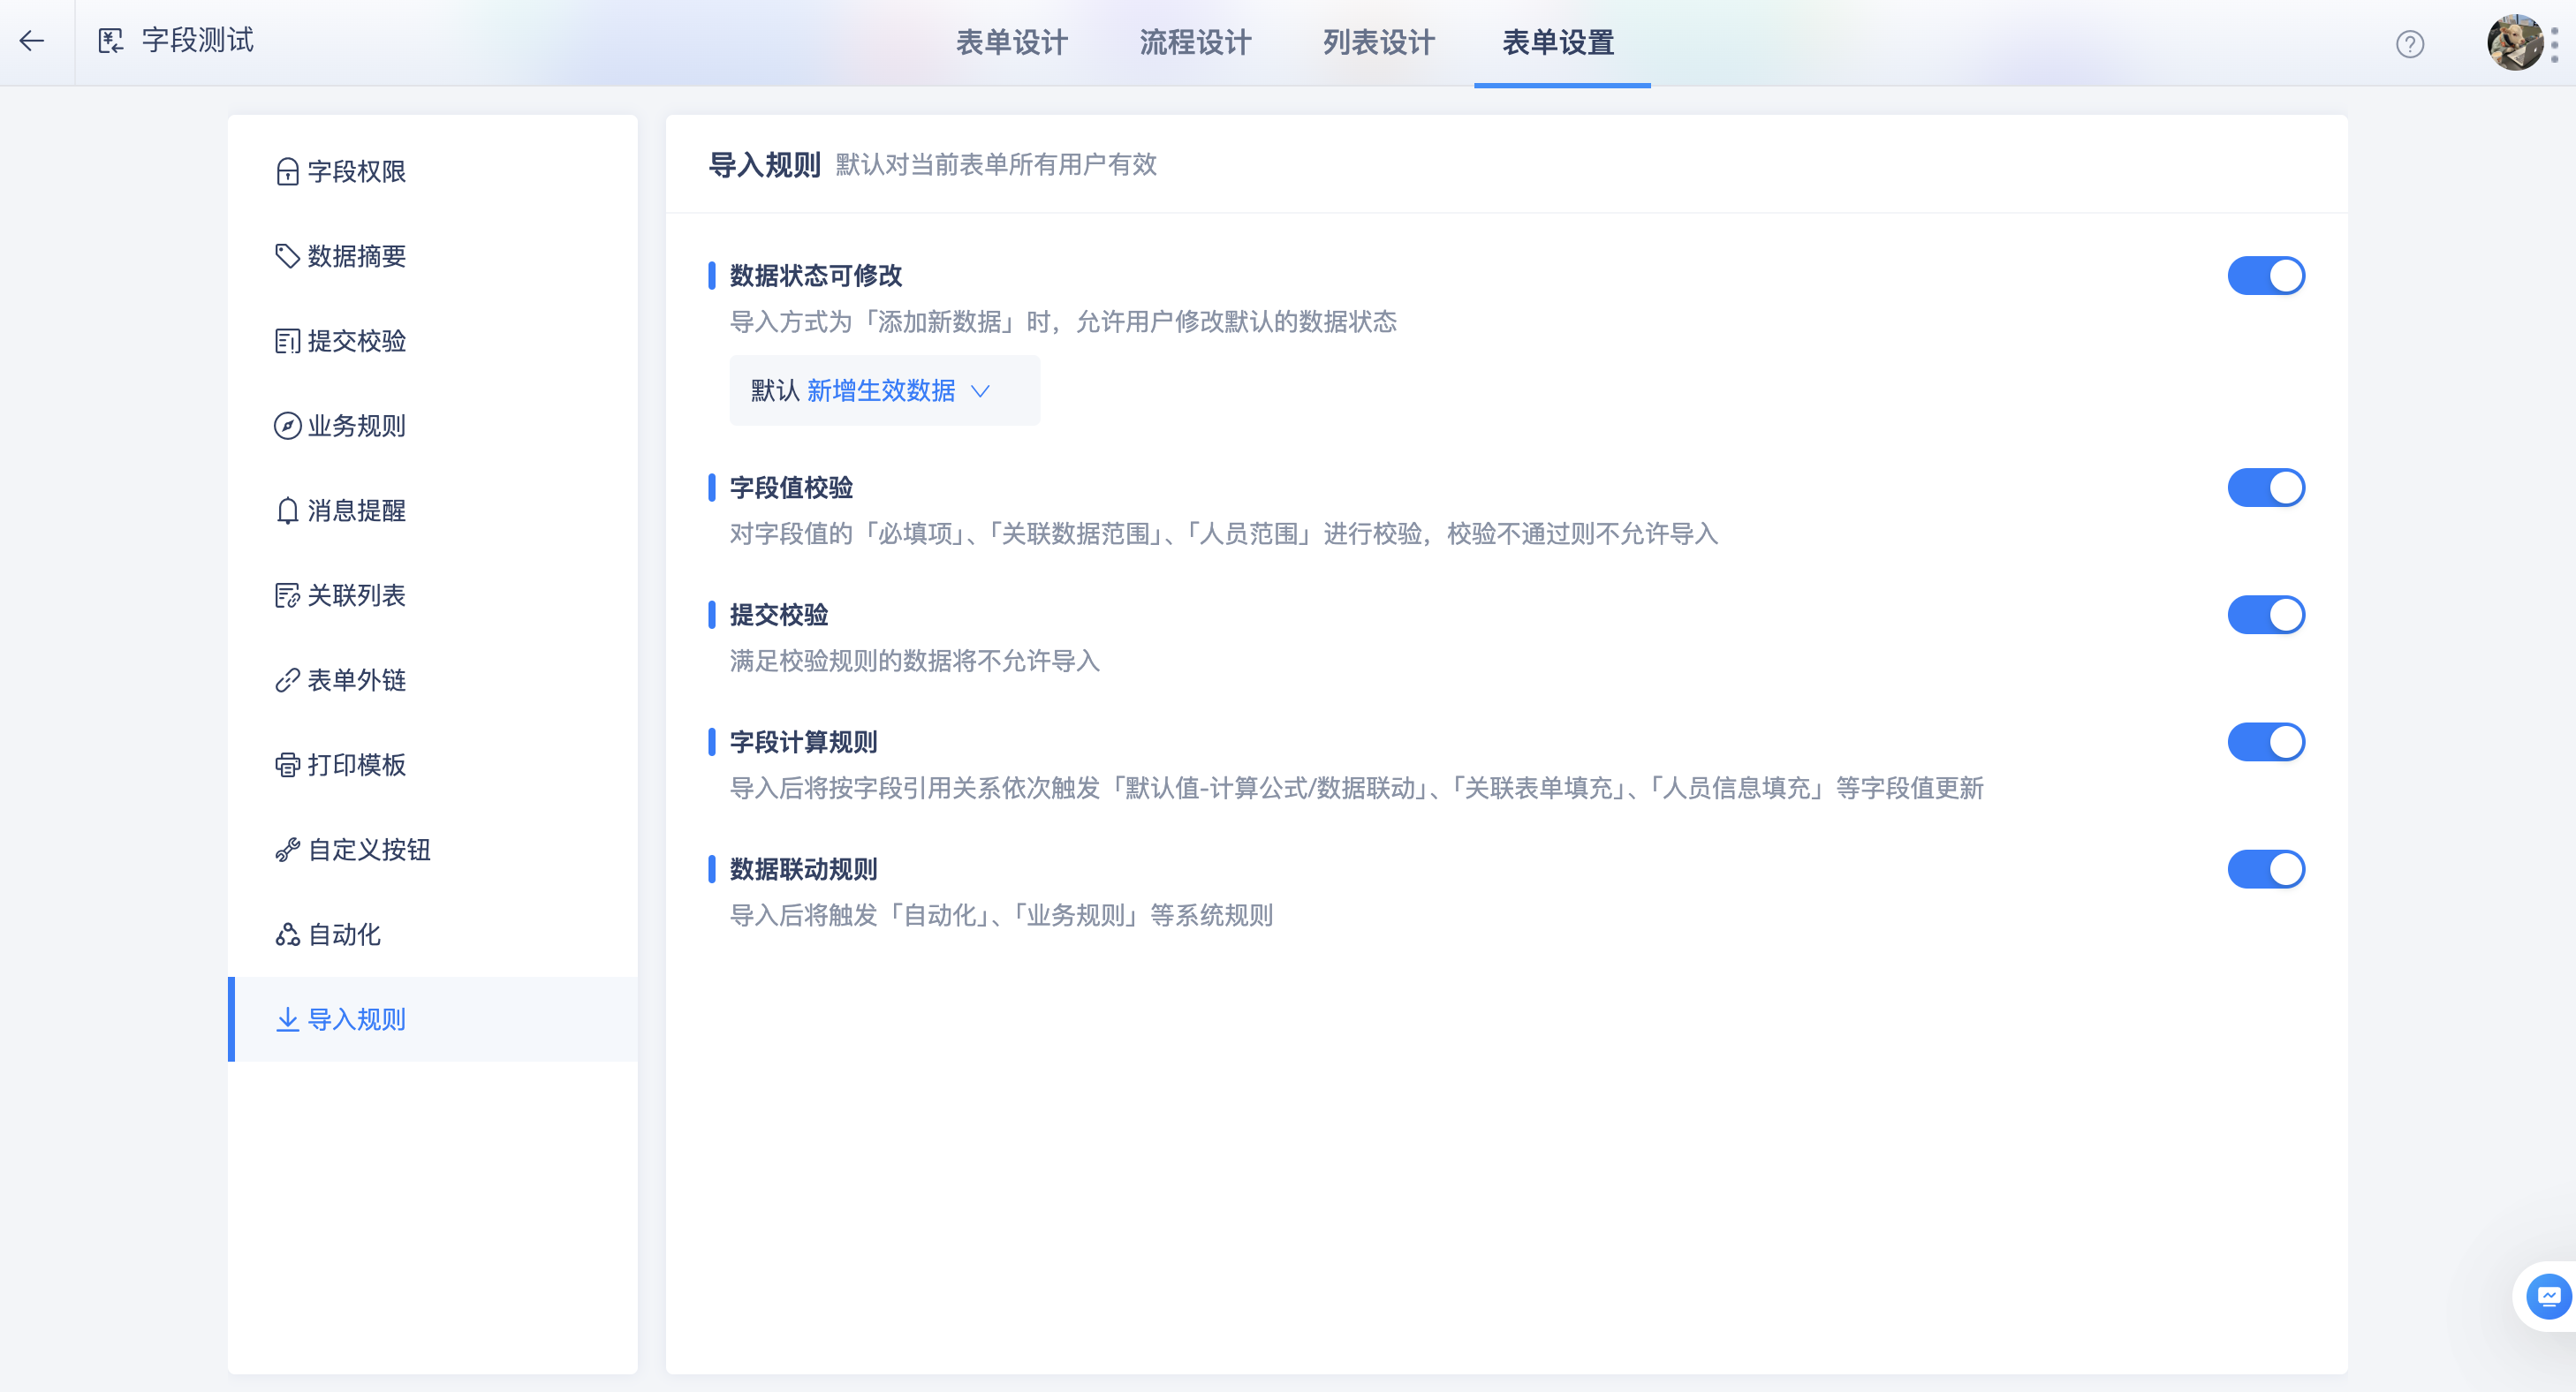Click the bell icon for 消息提醒

[x=287, y=511]
